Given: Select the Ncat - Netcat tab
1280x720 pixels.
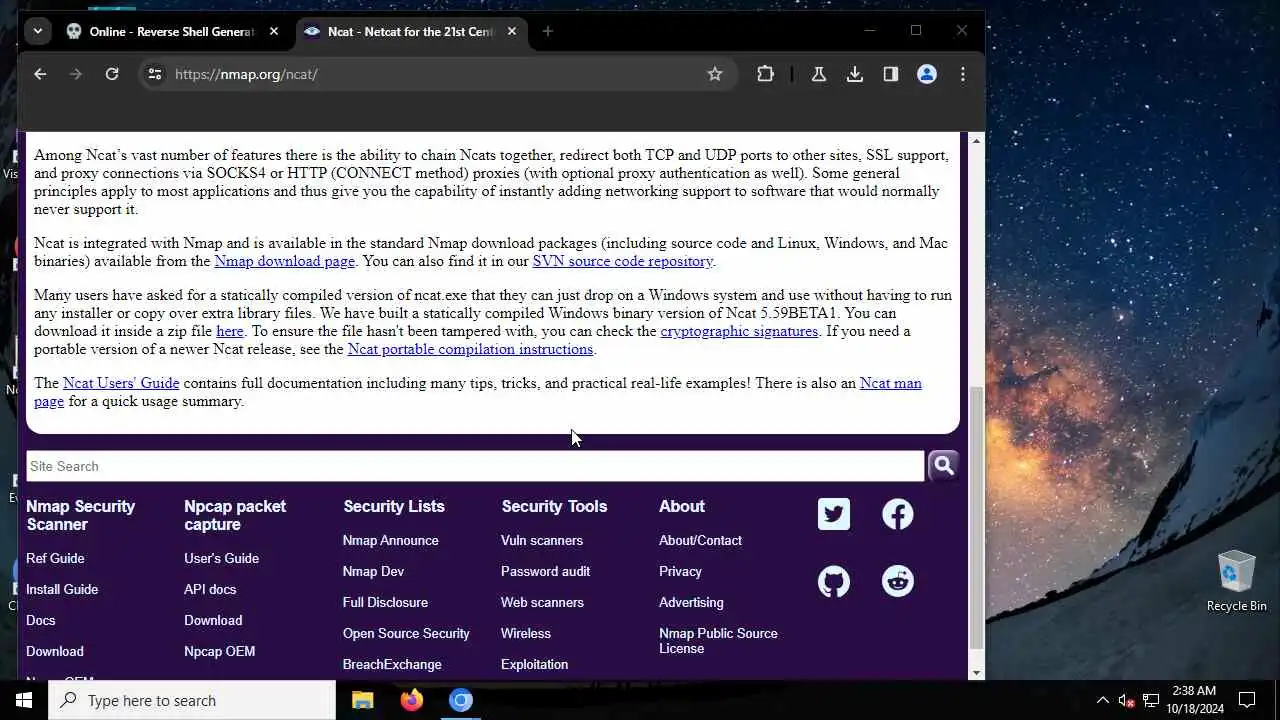Looking at the screenshot, I should click(x=410, y=31).
